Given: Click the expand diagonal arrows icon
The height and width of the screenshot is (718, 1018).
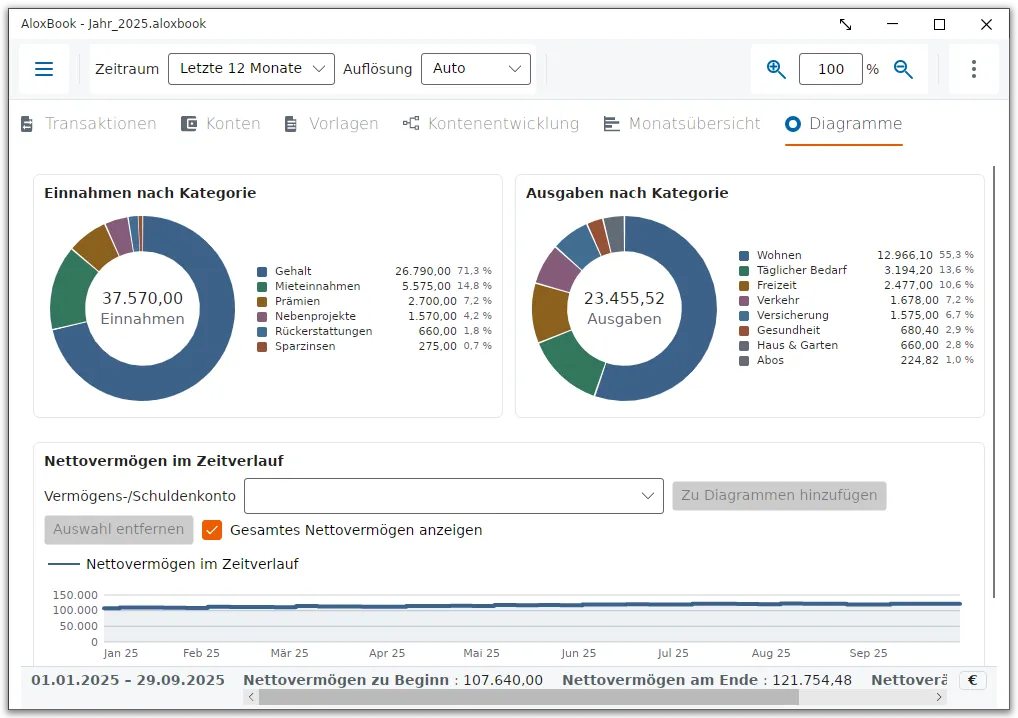Looking at the screenshot, I should coord(845,25).
